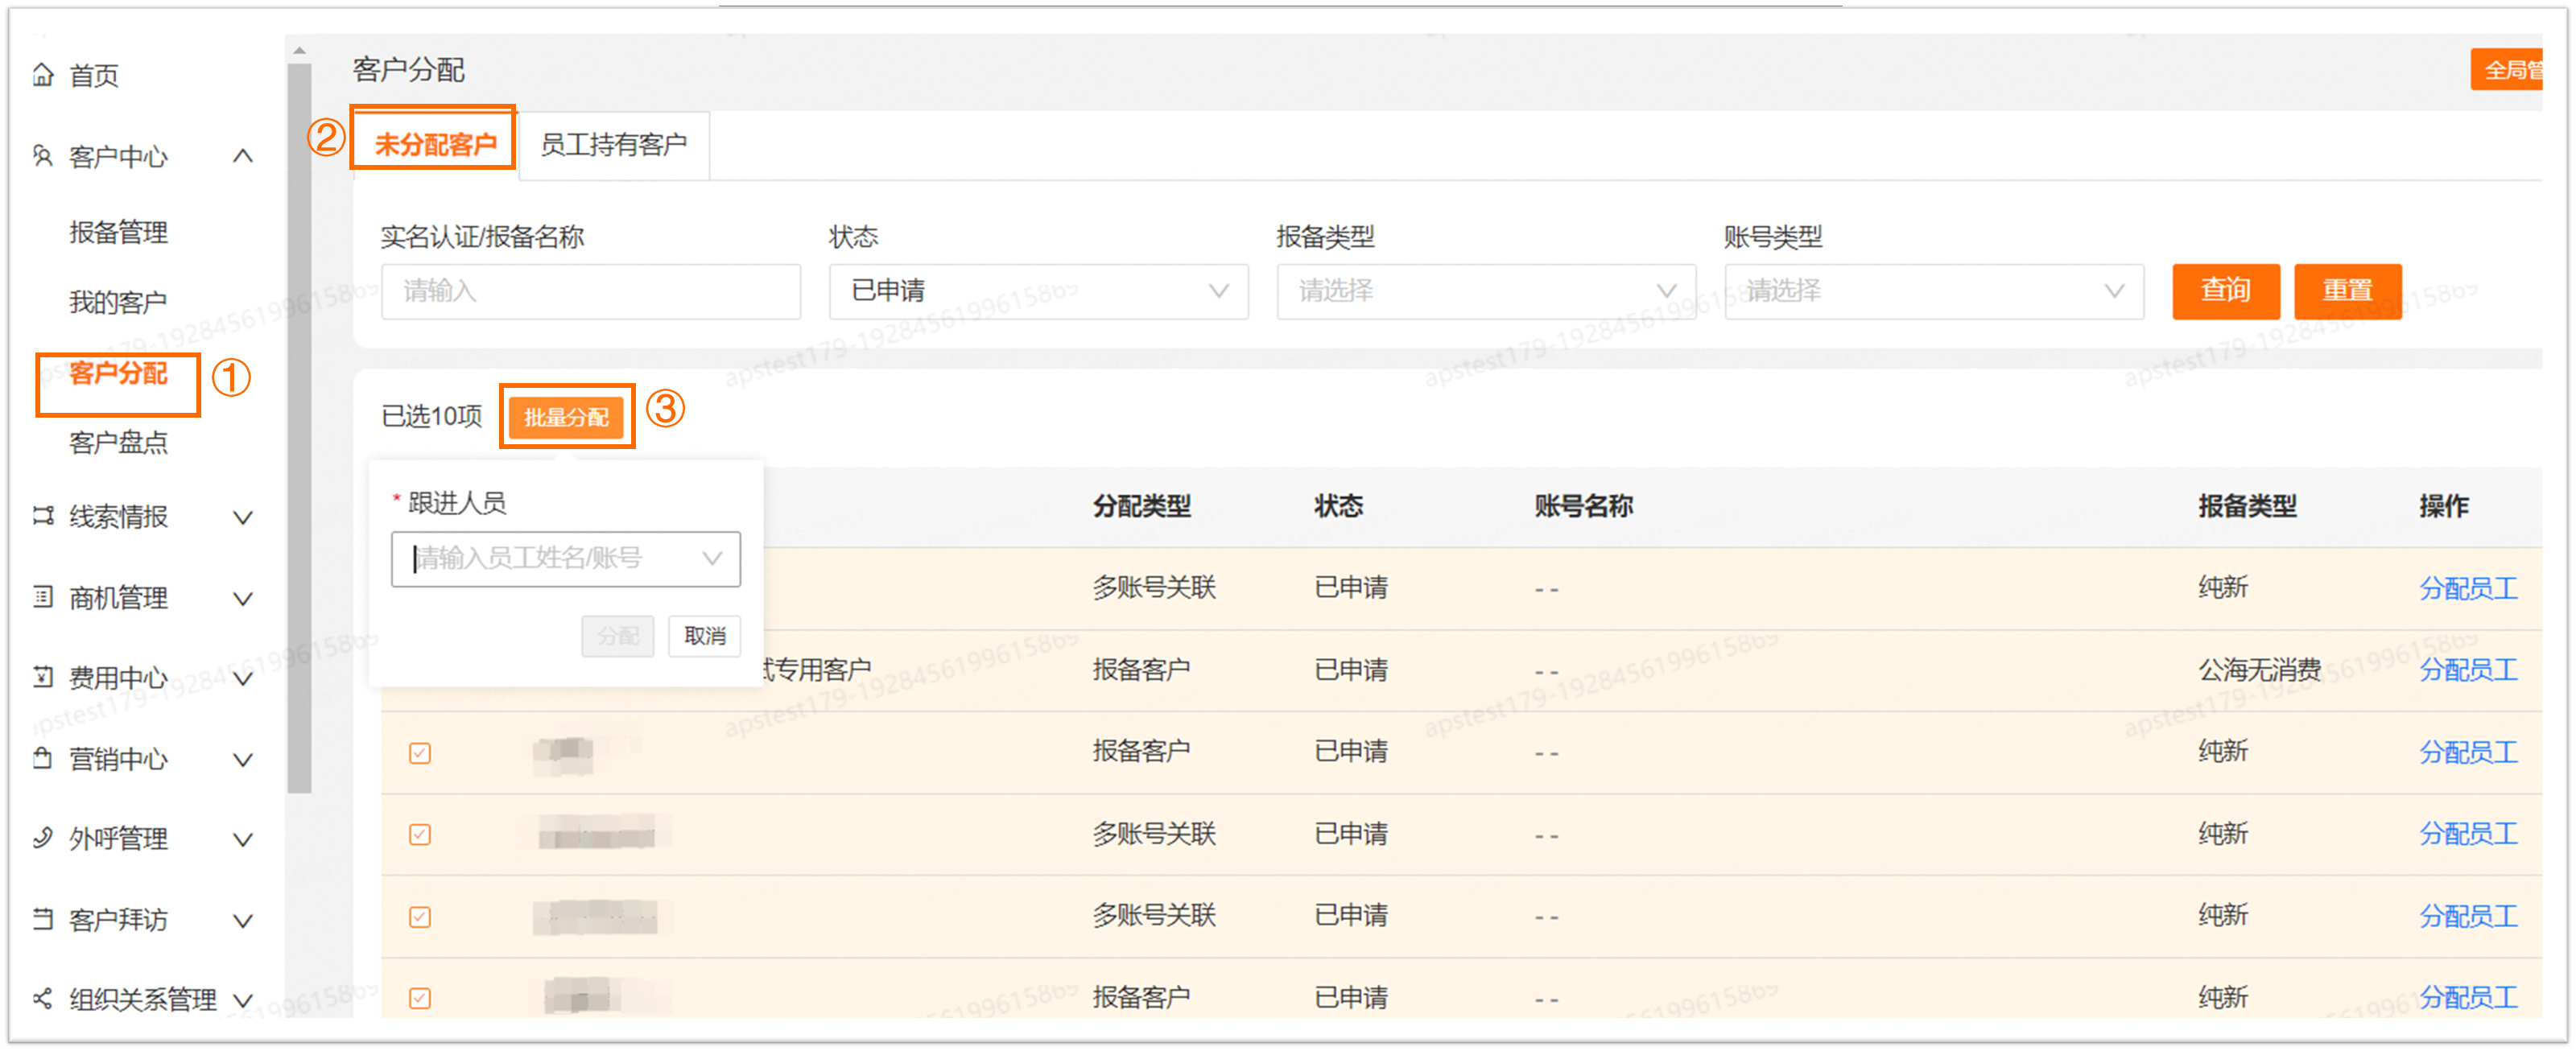The image size is (2576, 1051).
Task: Click the home icon beside 首页
Action: (43, 75)
